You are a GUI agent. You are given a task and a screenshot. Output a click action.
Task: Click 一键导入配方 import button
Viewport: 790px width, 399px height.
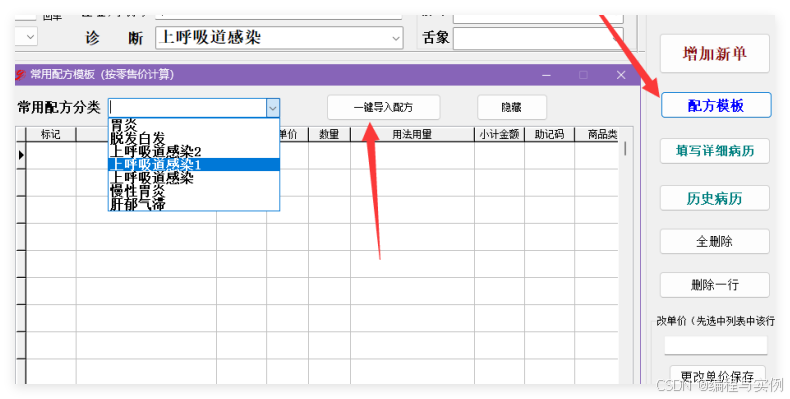383,107
